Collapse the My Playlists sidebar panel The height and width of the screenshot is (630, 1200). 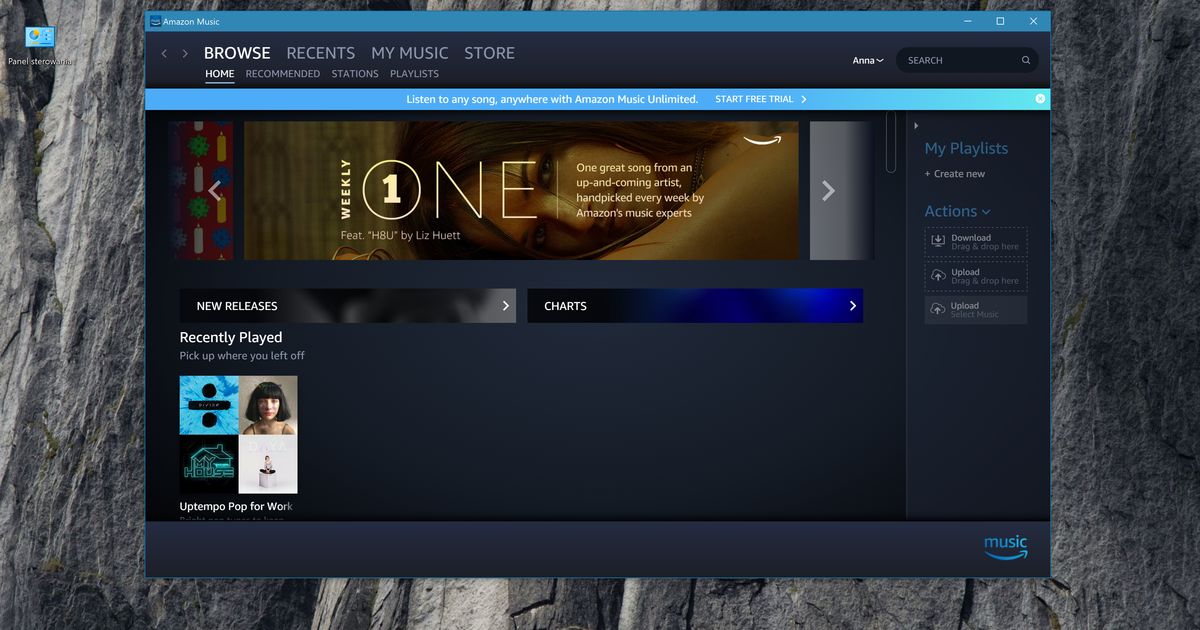tap(916, 125)
